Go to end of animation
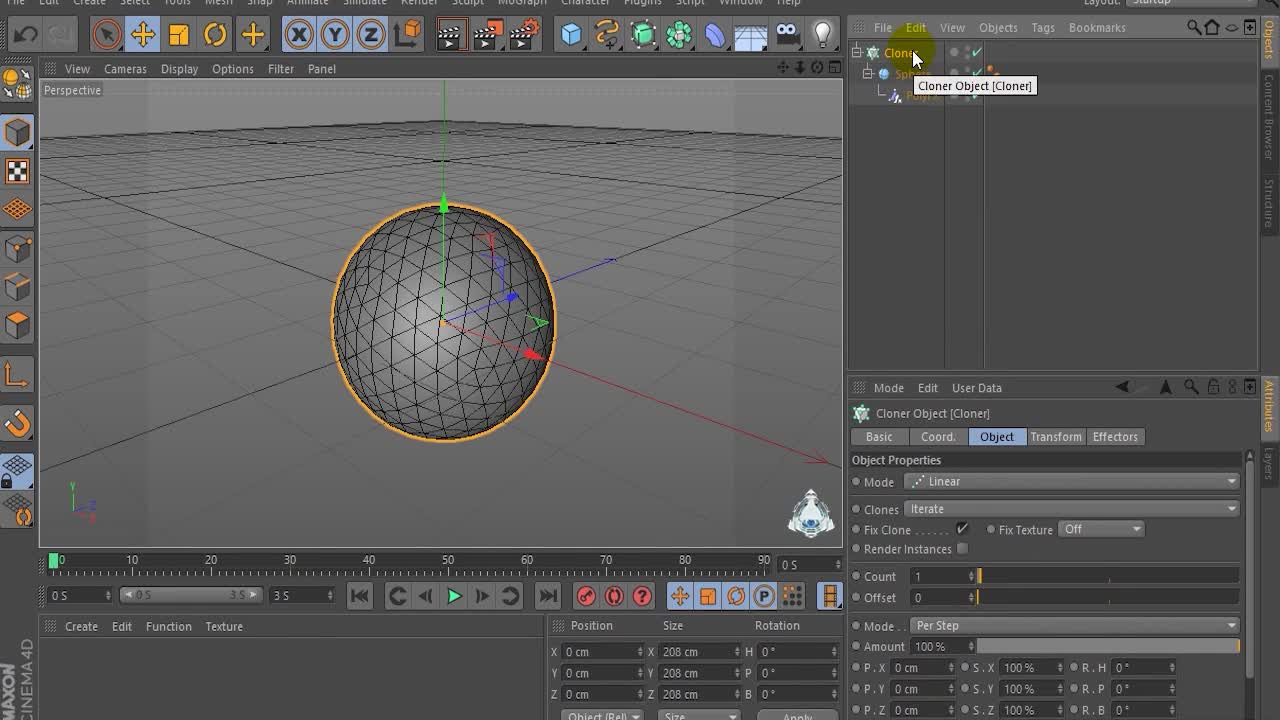The height and width of the screenshot is (720, 1280). tap(547, 597)
